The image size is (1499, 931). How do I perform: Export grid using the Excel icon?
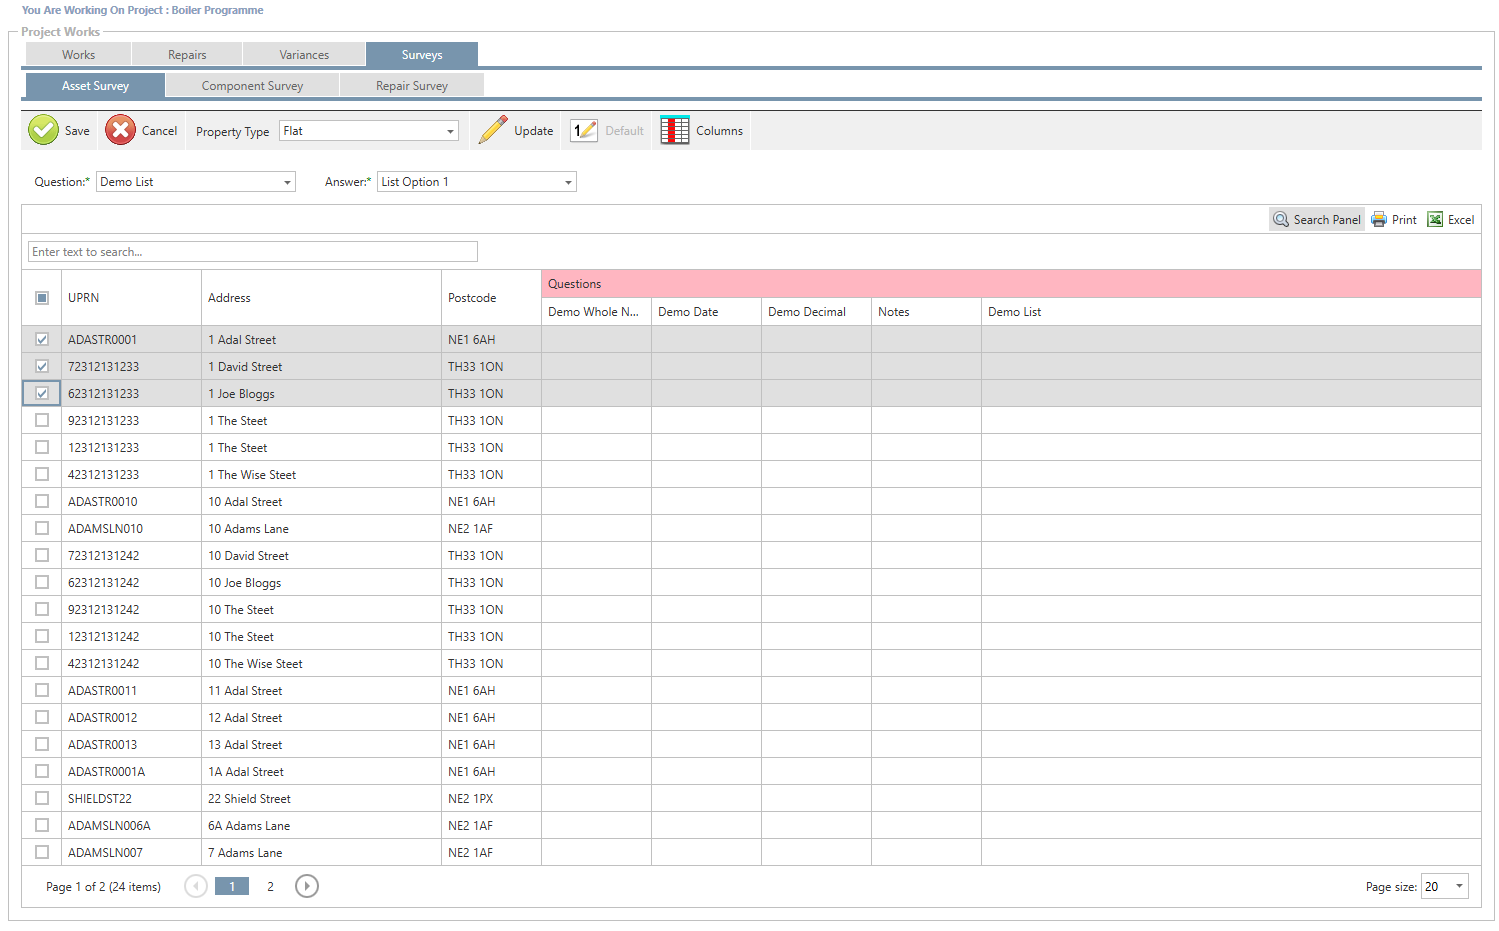[x=1435, y=220]
